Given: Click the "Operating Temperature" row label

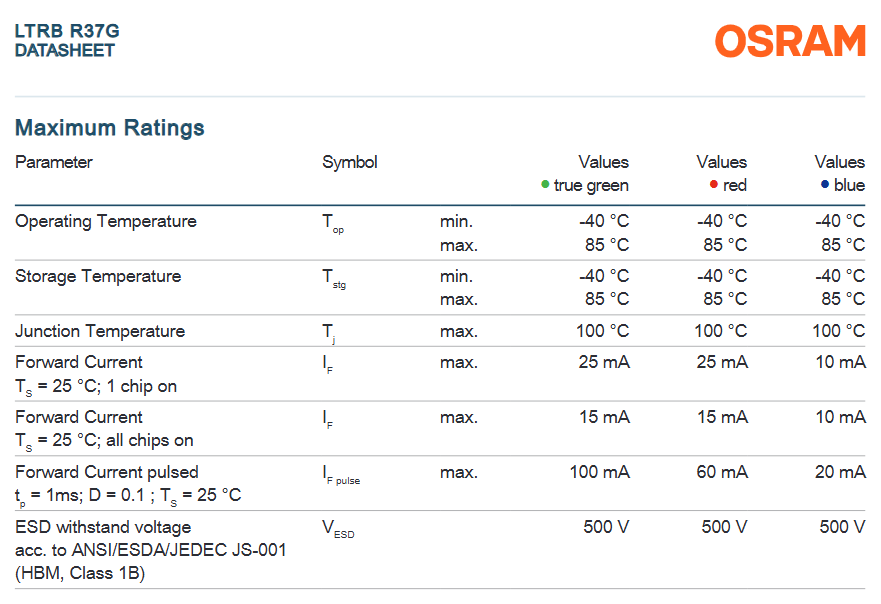Looking at the screenshot, I should point(106,221).
